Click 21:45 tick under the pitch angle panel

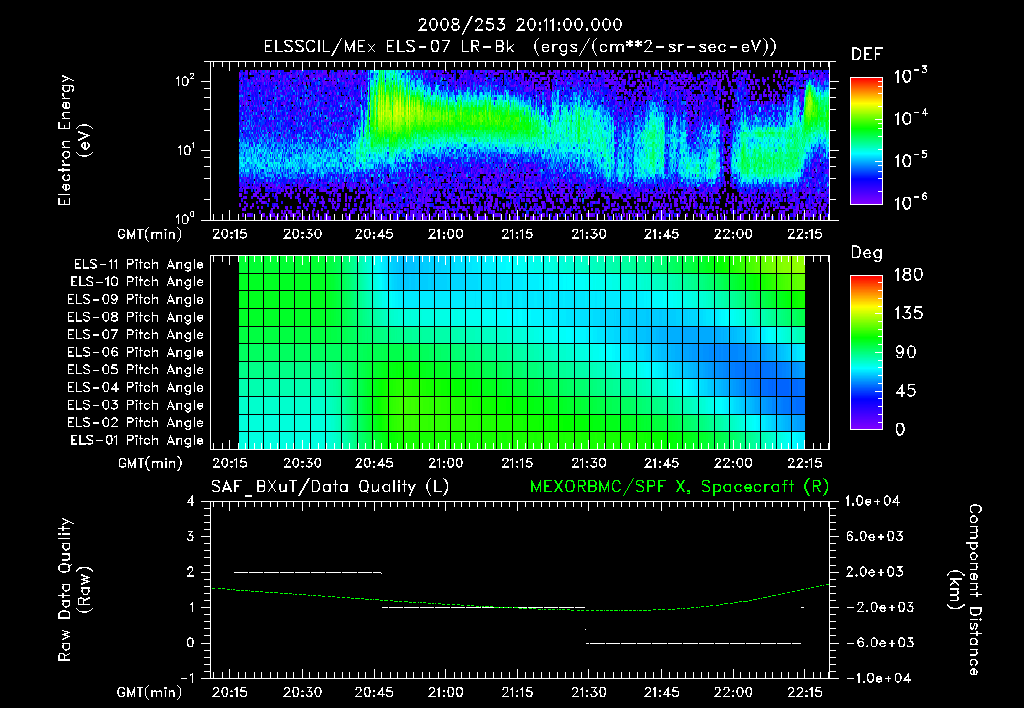pyautogui.click(x=661, y=464)
